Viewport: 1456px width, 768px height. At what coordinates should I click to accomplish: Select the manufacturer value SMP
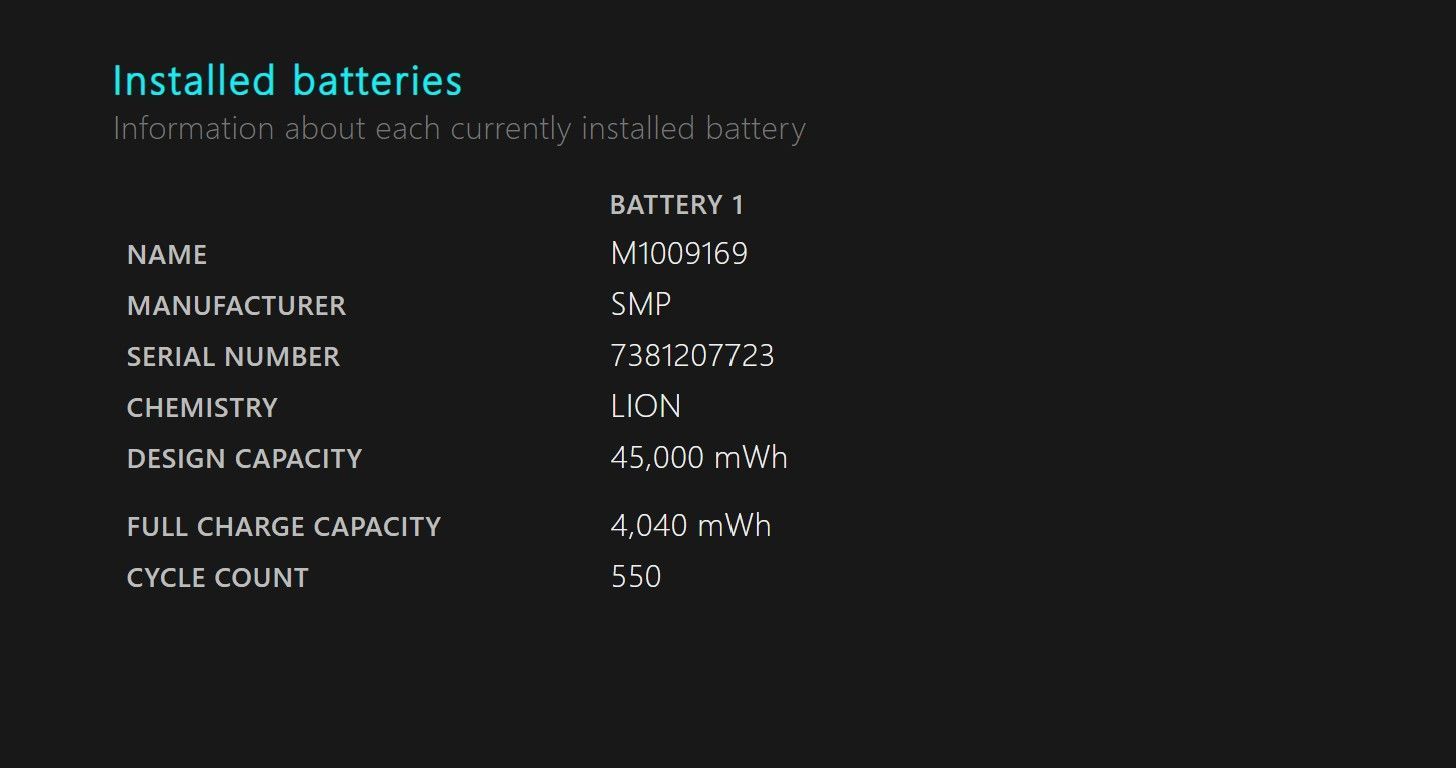click(640, 305)
